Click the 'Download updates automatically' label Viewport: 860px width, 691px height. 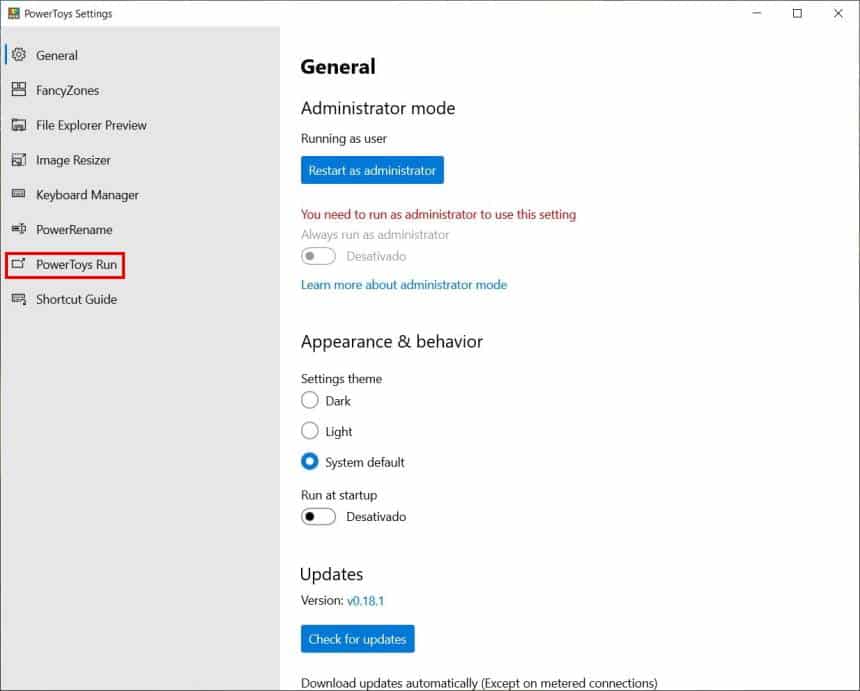pyautogui.click(x=479, y=683)
